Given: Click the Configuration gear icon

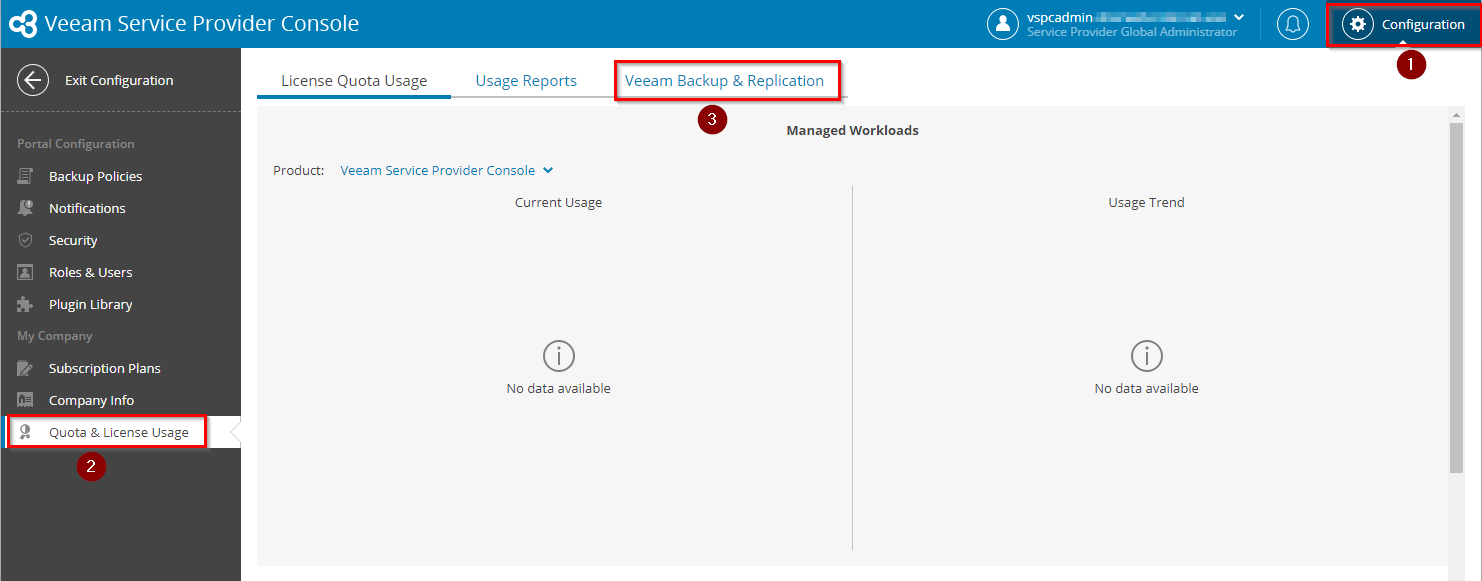Looking at the screenshot, I should click(1358, 25).
